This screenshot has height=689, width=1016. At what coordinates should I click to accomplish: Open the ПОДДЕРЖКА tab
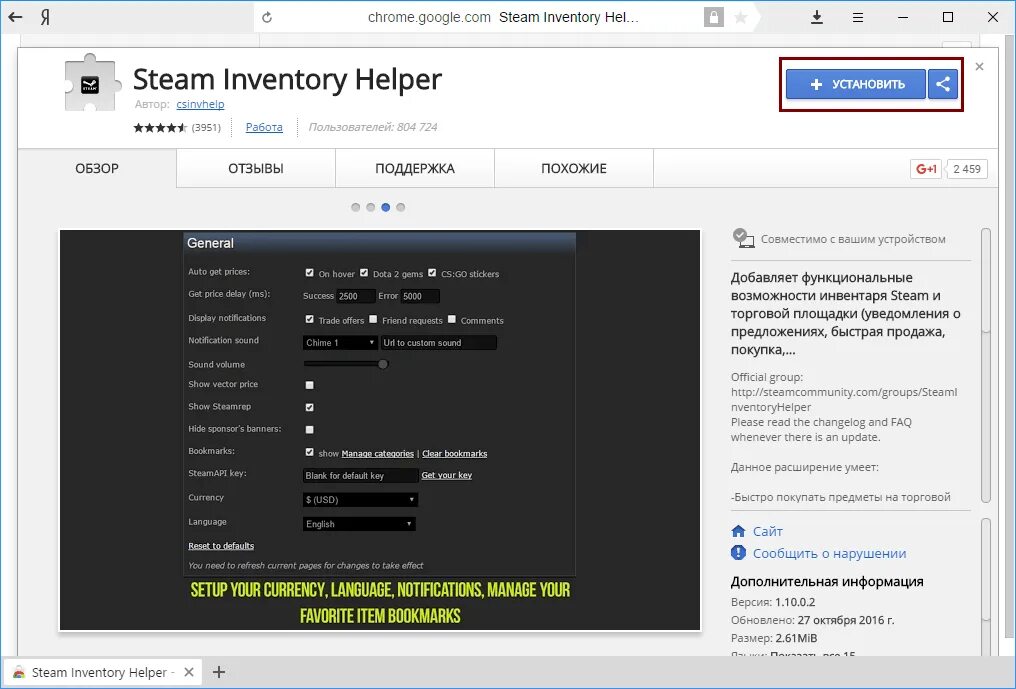pos(415,169)
